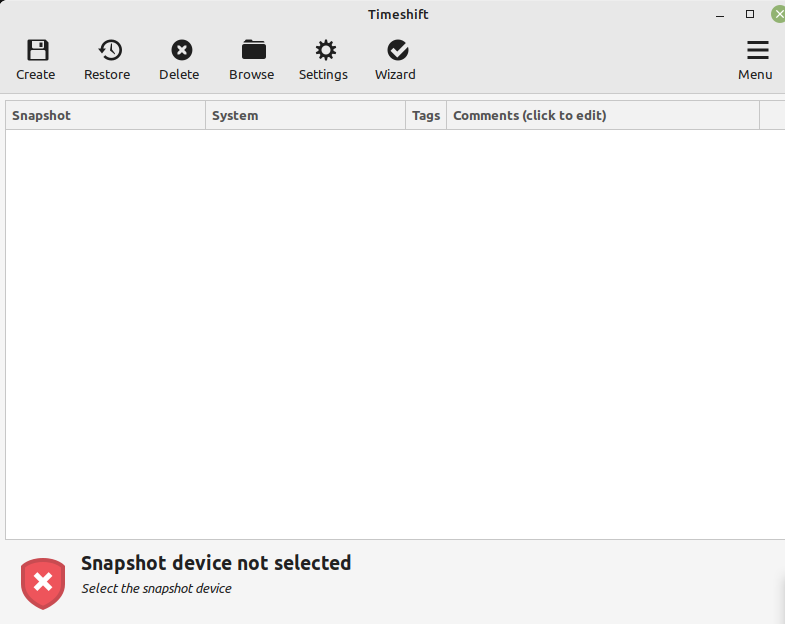Click the Comments (click to edit) header

click(603, 115)
